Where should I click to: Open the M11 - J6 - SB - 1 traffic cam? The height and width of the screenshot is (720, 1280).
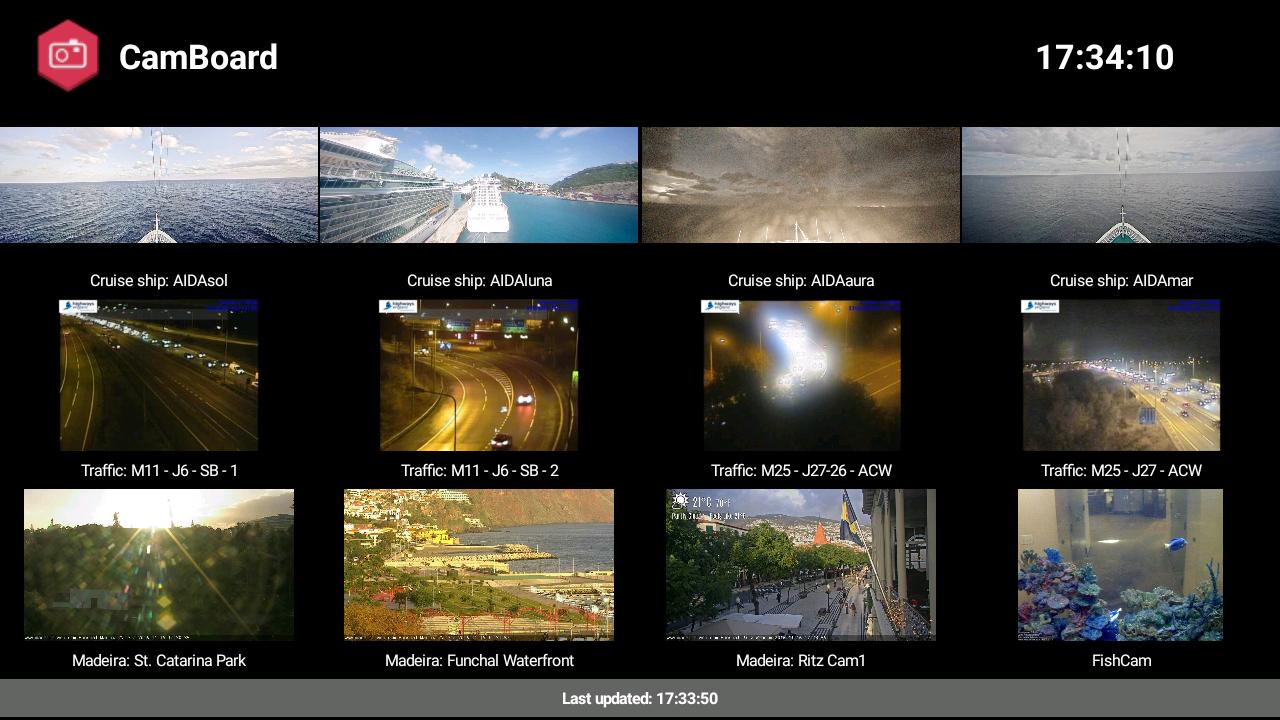[x=159, y=375]
